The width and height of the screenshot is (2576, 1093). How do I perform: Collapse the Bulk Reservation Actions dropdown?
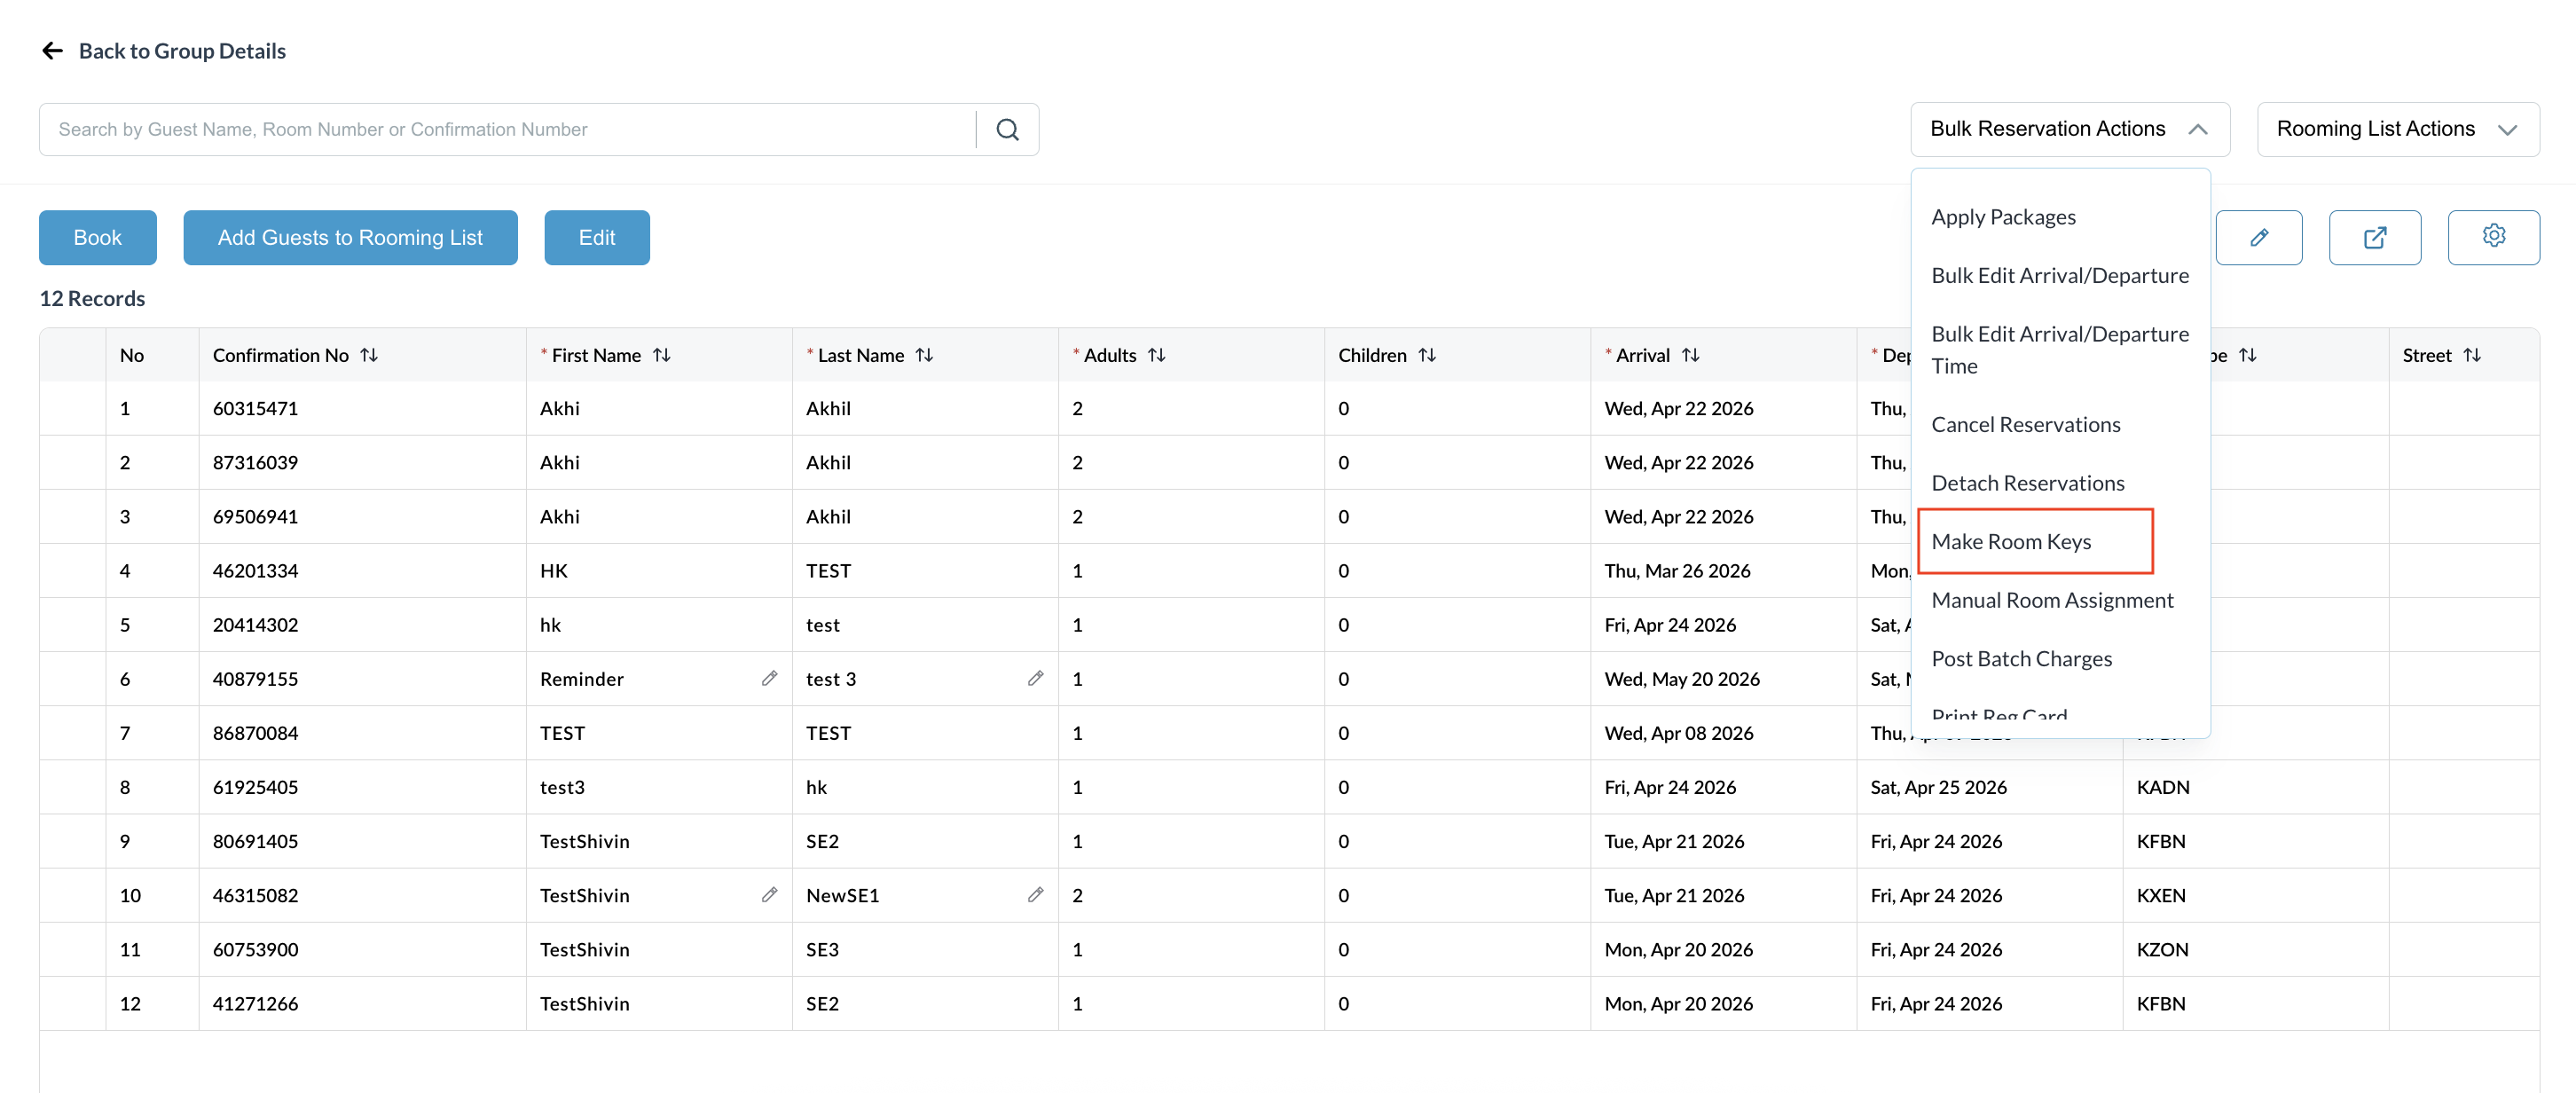tap(2069, 129)
